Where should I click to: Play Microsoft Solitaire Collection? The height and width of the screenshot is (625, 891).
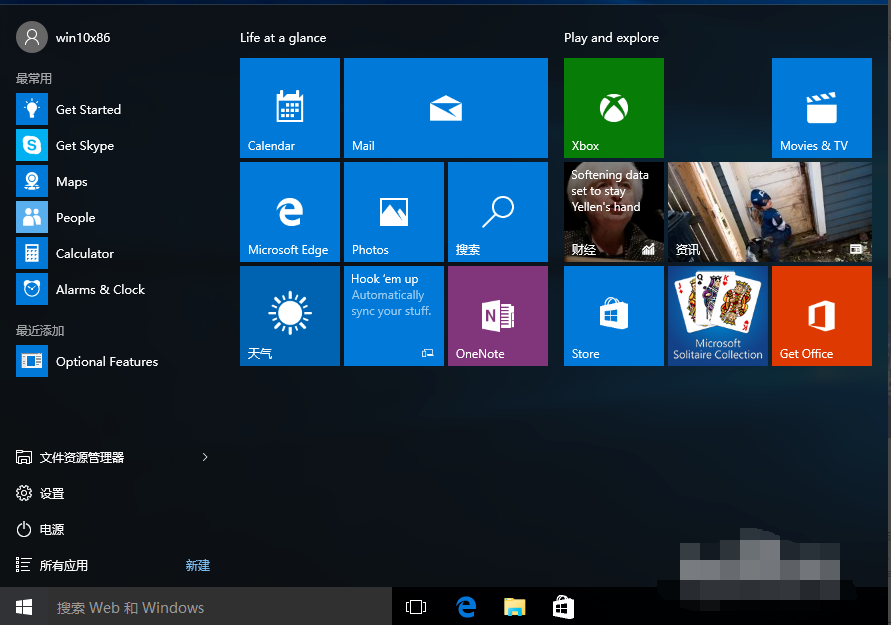[717, 316]
